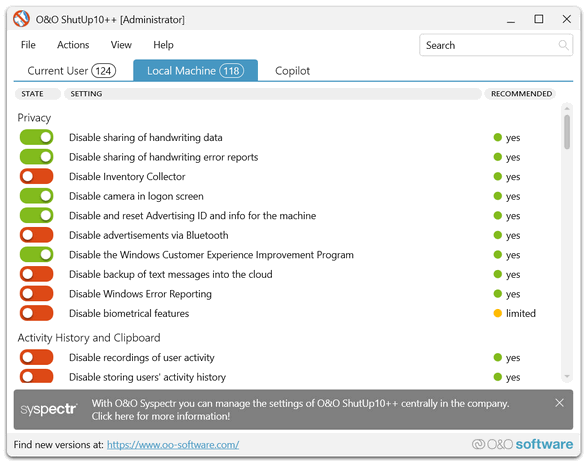The width and height of the screenshot is (588, 464).
Task: Close the Syspectr banner with X
Action: point(559,403)
